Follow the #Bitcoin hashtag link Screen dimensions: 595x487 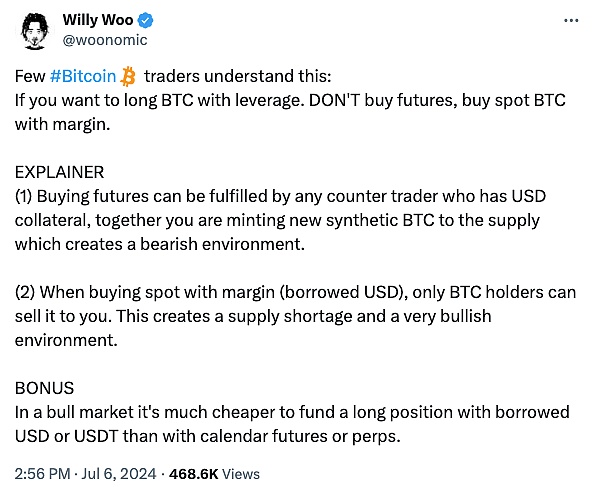pyautogui.click(x=83, y=76)
